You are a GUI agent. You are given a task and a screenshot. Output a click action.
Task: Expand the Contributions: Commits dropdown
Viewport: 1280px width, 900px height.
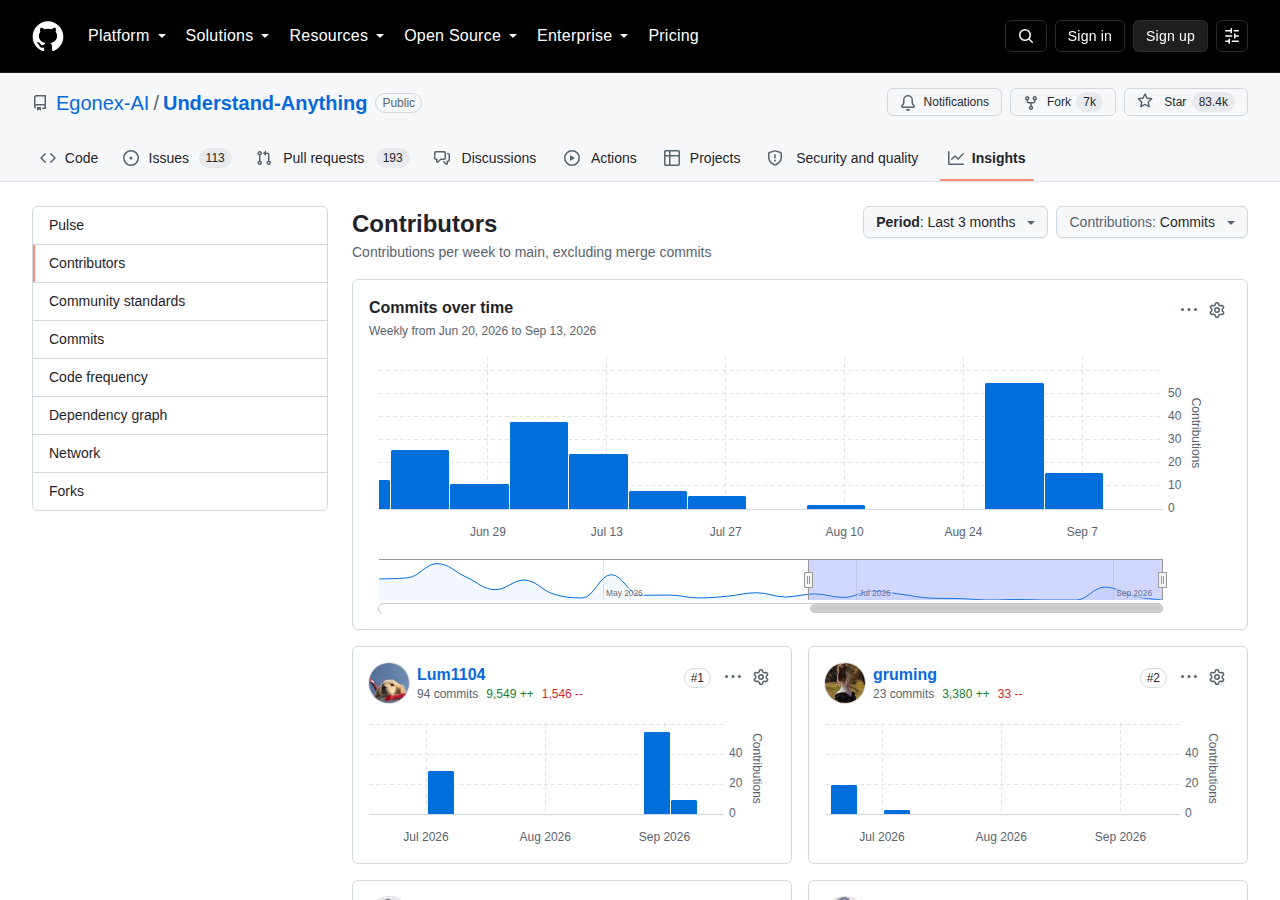pyautogui.click(x=1152, y=222)
